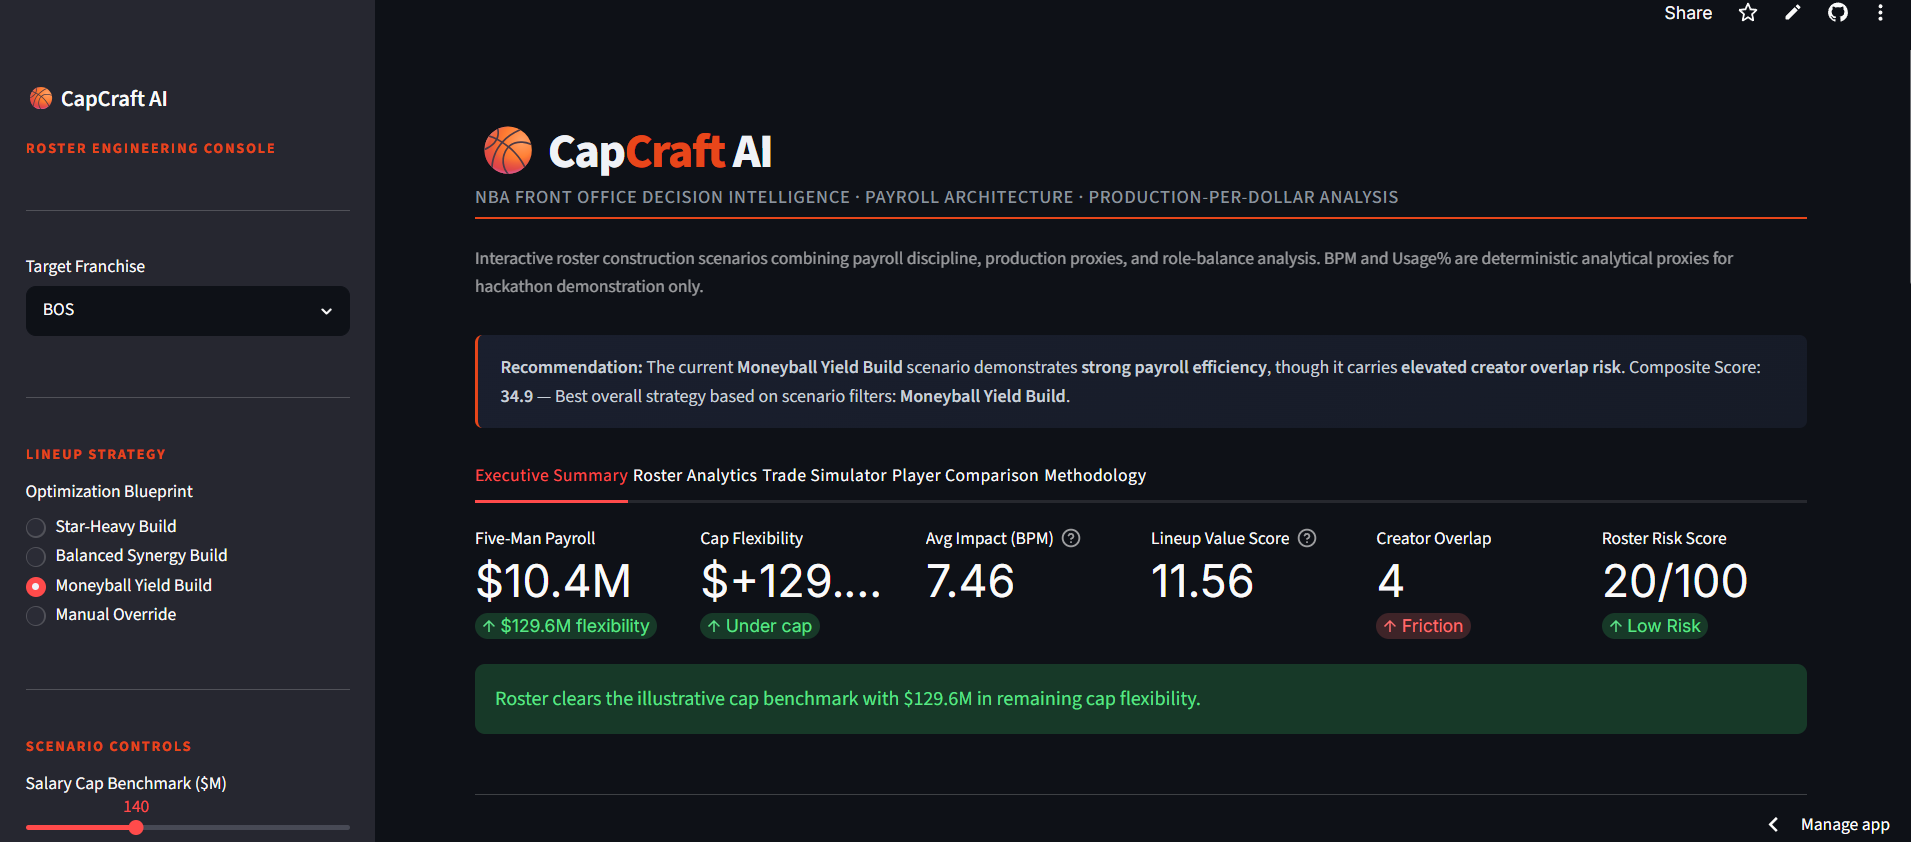This screenshot has height=842, width=1911.
Task: Click the Avg Impact (BPM) help icon
Action: (1071, 538)
